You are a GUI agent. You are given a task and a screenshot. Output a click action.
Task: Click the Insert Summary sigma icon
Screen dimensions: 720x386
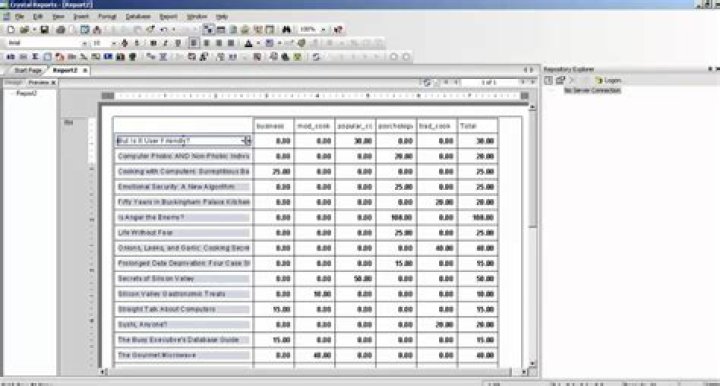35,57
